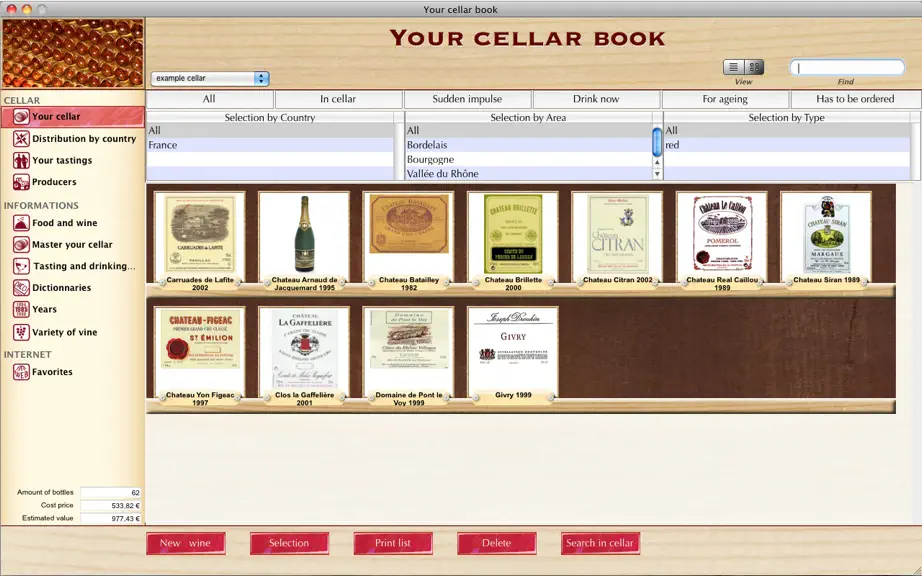
Task: Select Vallée du Rhône area
Action: coord(529,173)
